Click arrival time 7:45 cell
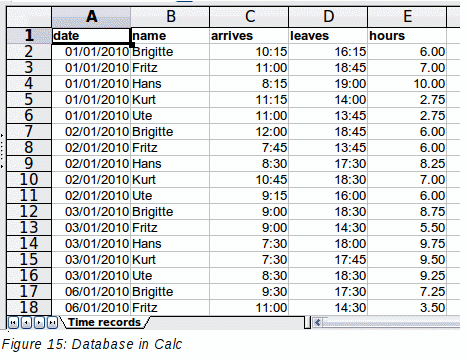 click(249, 148)
